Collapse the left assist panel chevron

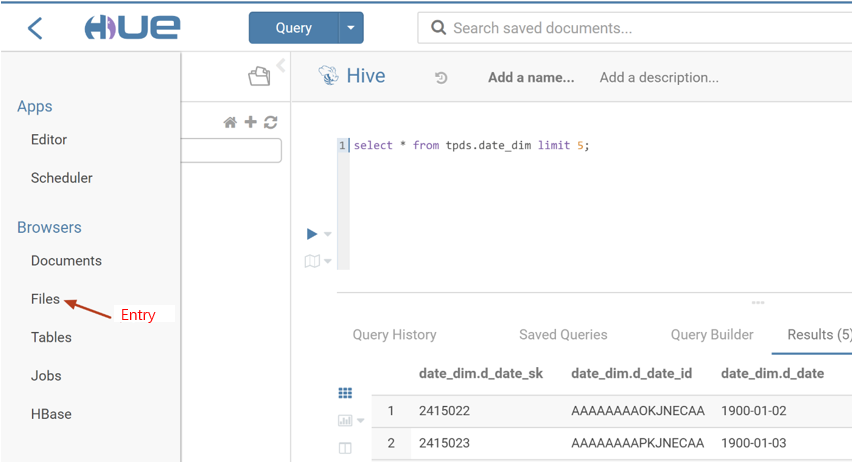pos(281,66)
